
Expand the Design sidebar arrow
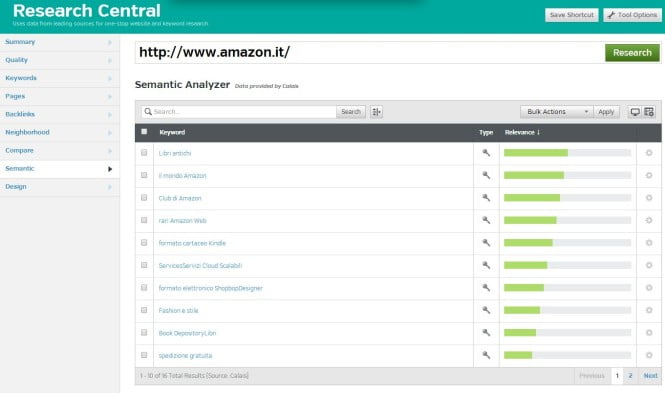coord(109,187)
